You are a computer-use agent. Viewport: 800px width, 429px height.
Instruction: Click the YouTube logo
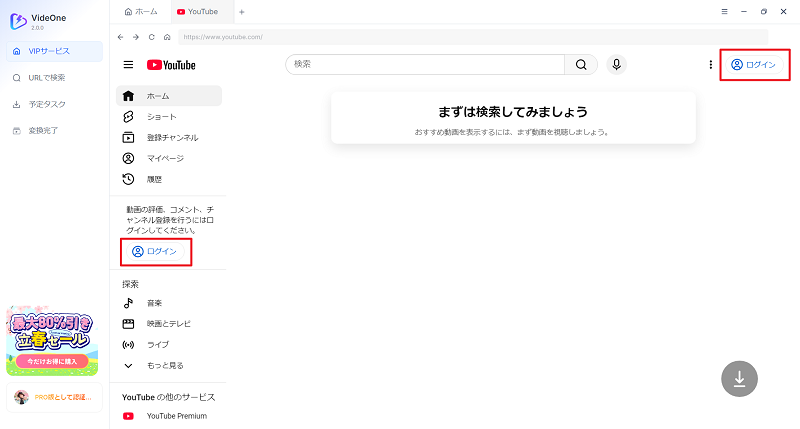171,65
